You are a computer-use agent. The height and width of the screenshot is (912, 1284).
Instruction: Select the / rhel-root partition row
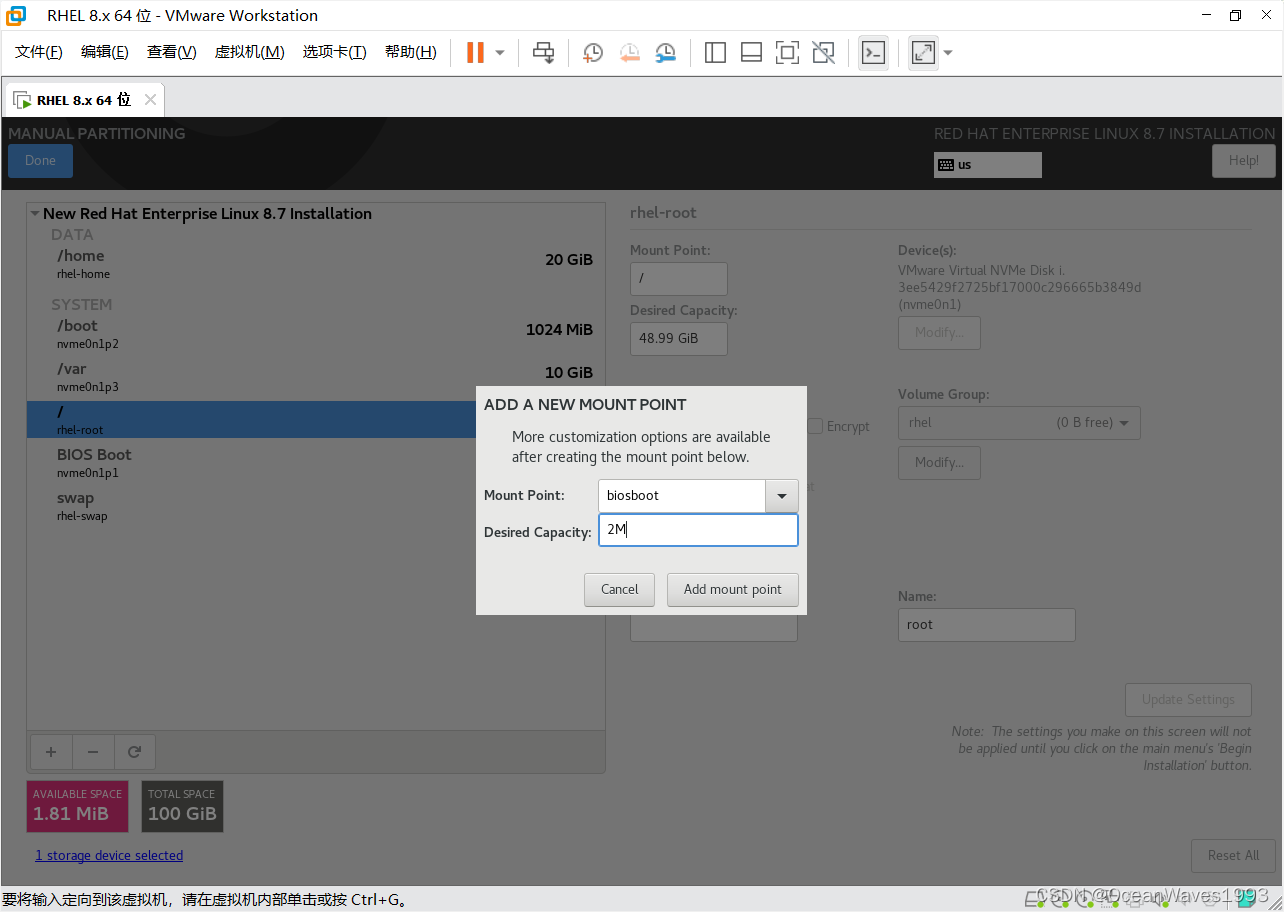[252, 420]
